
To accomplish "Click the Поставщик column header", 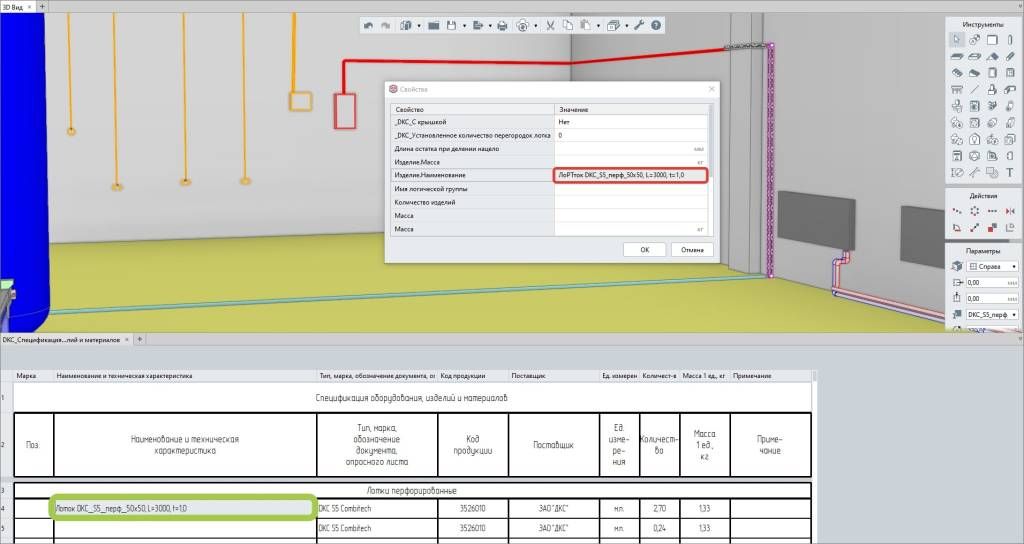I will [554, 376].
